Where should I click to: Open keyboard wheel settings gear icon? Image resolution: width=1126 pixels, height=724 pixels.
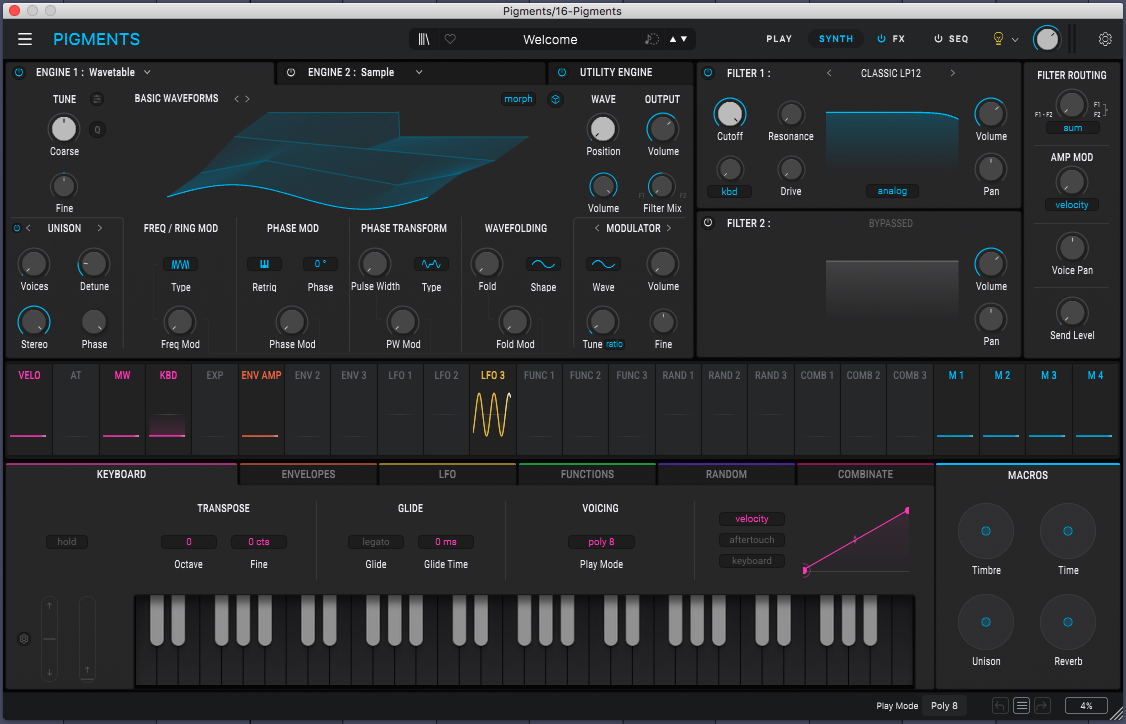(x=24, y=639)
